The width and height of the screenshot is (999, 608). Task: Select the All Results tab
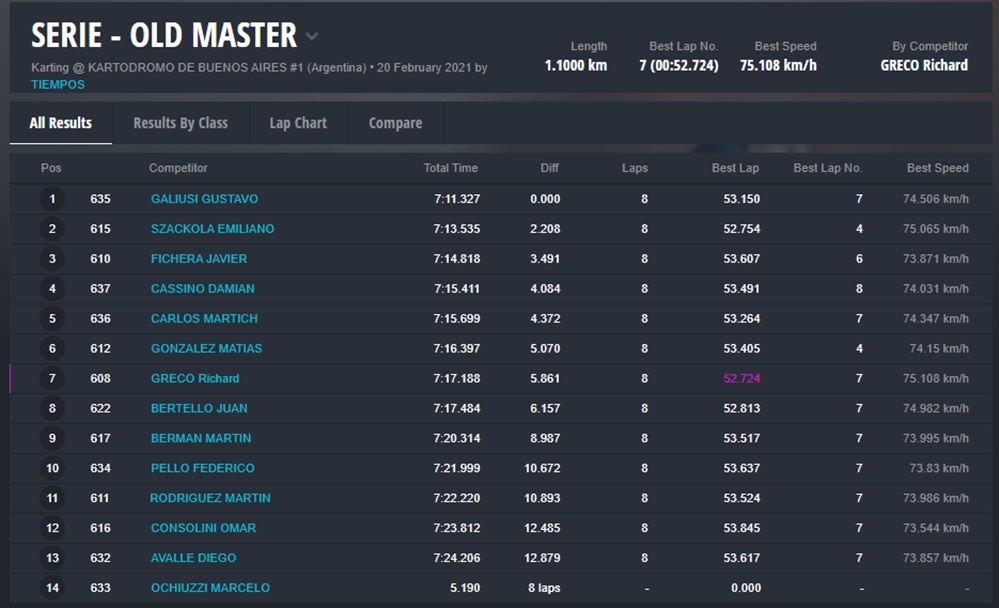click(61, 123)
